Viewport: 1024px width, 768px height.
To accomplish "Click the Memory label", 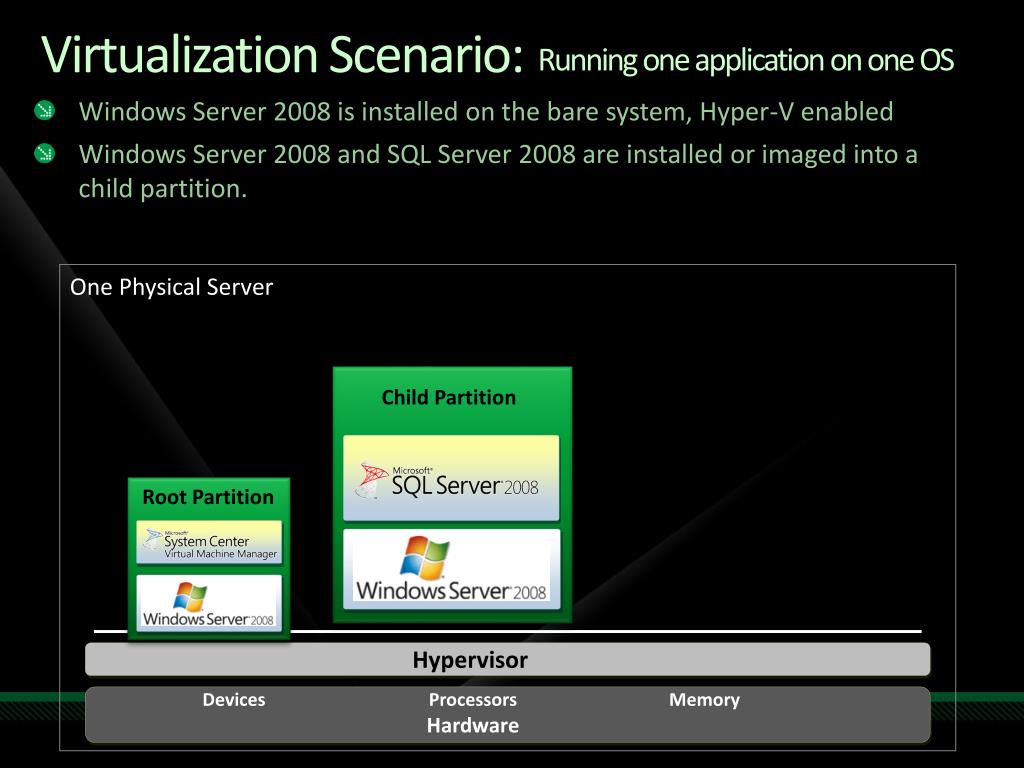I will (x=704, y=699).
